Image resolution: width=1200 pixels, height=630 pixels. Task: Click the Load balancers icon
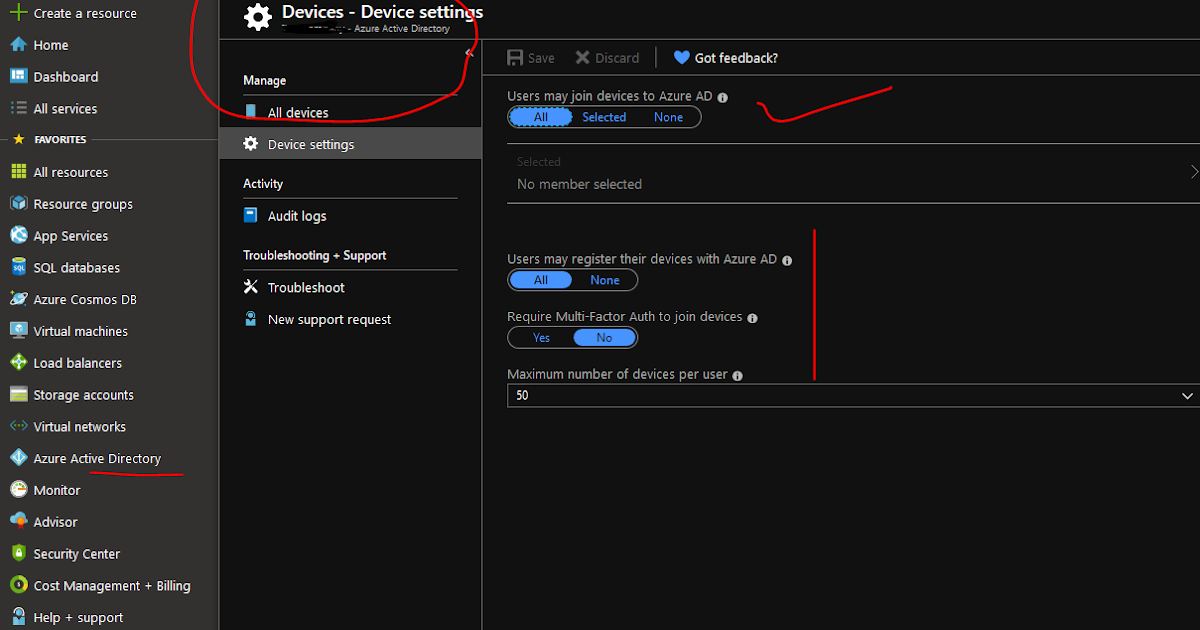[18, 363]
